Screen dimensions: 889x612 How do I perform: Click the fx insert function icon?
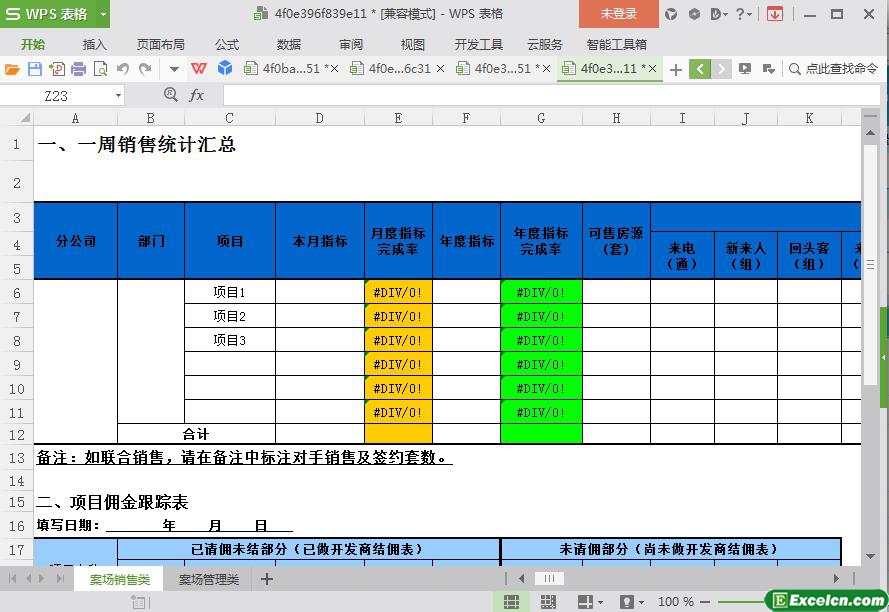click(197, 95)
